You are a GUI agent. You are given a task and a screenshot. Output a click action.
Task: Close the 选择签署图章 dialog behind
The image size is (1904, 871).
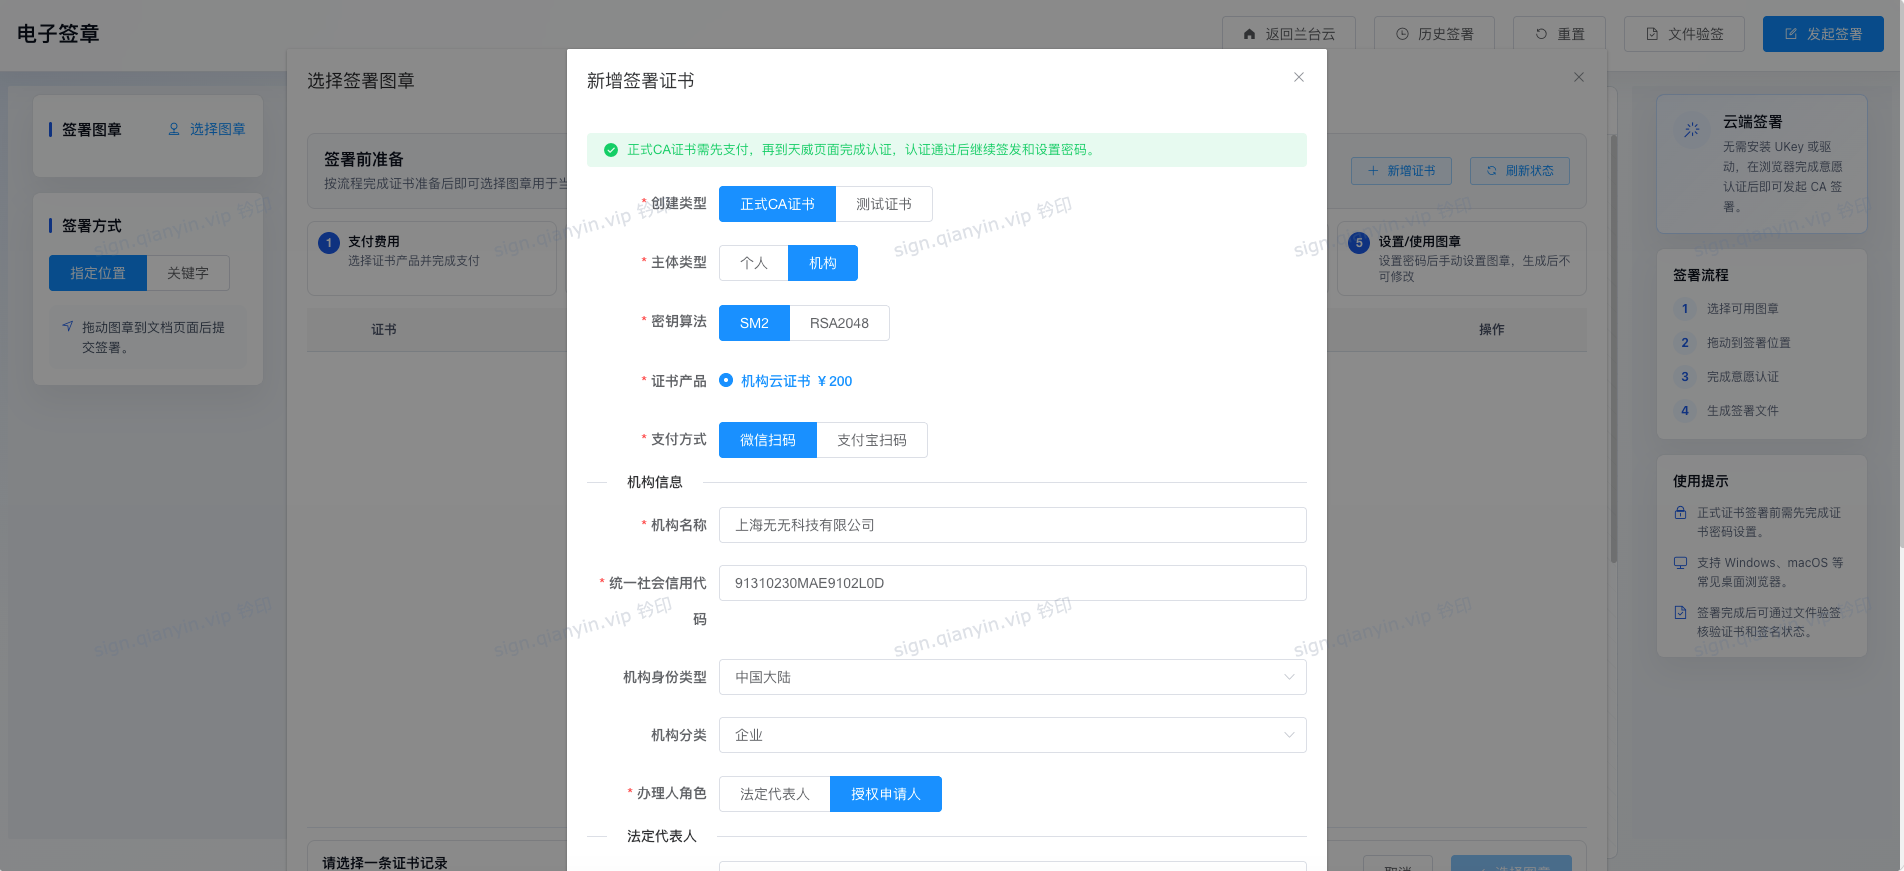click(x=1579, y=77)
